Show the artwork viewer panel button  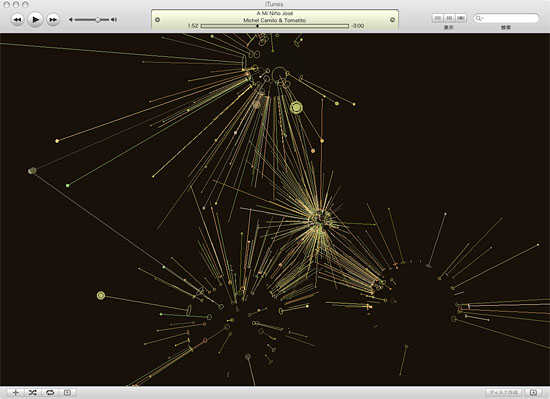[67, 392]
